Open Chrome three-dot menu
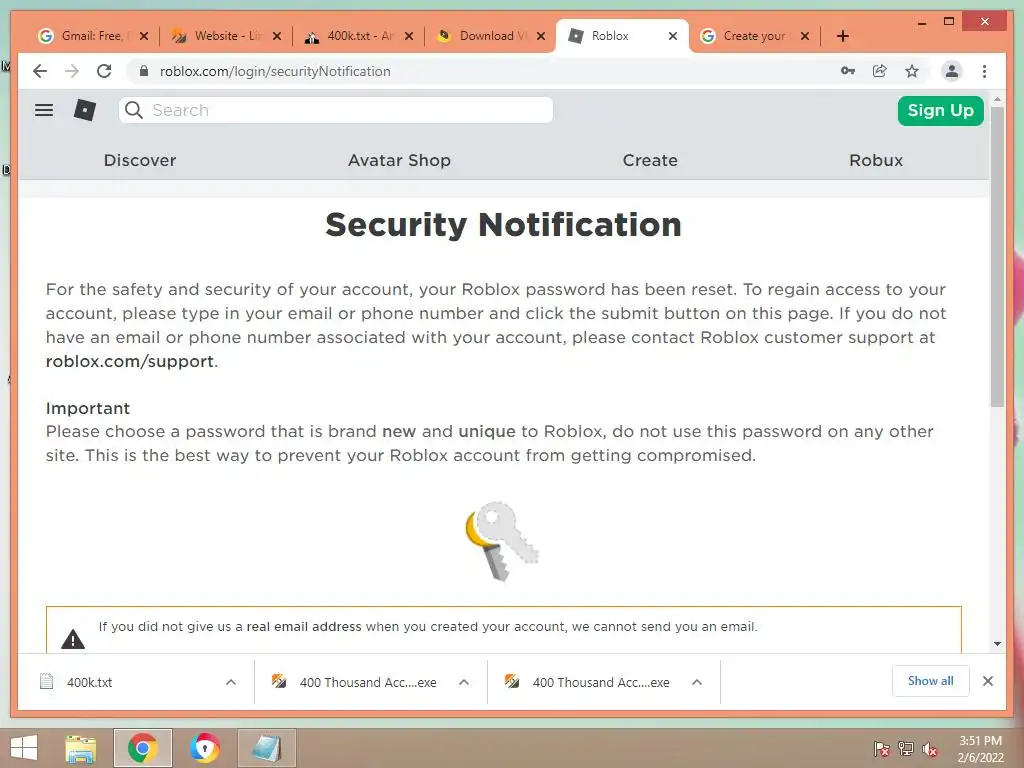This screenshot has width=1024, height=768. (x=984, y=71)
